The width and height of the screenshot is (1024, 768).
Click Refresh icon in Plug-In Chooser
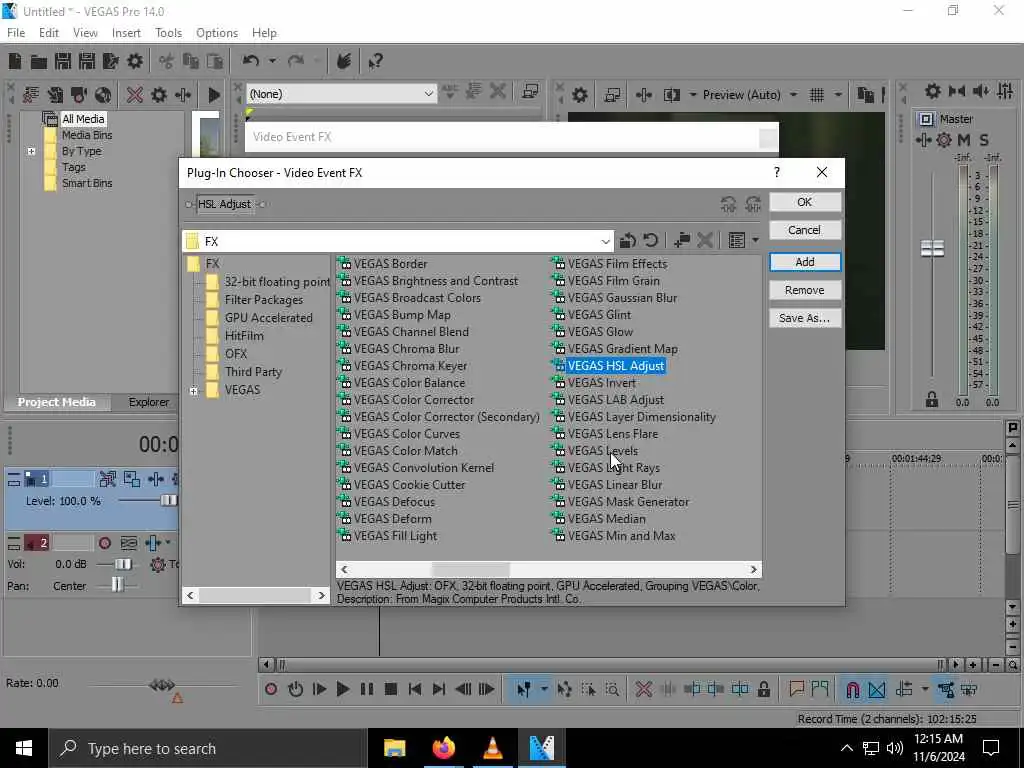(650, 241)
